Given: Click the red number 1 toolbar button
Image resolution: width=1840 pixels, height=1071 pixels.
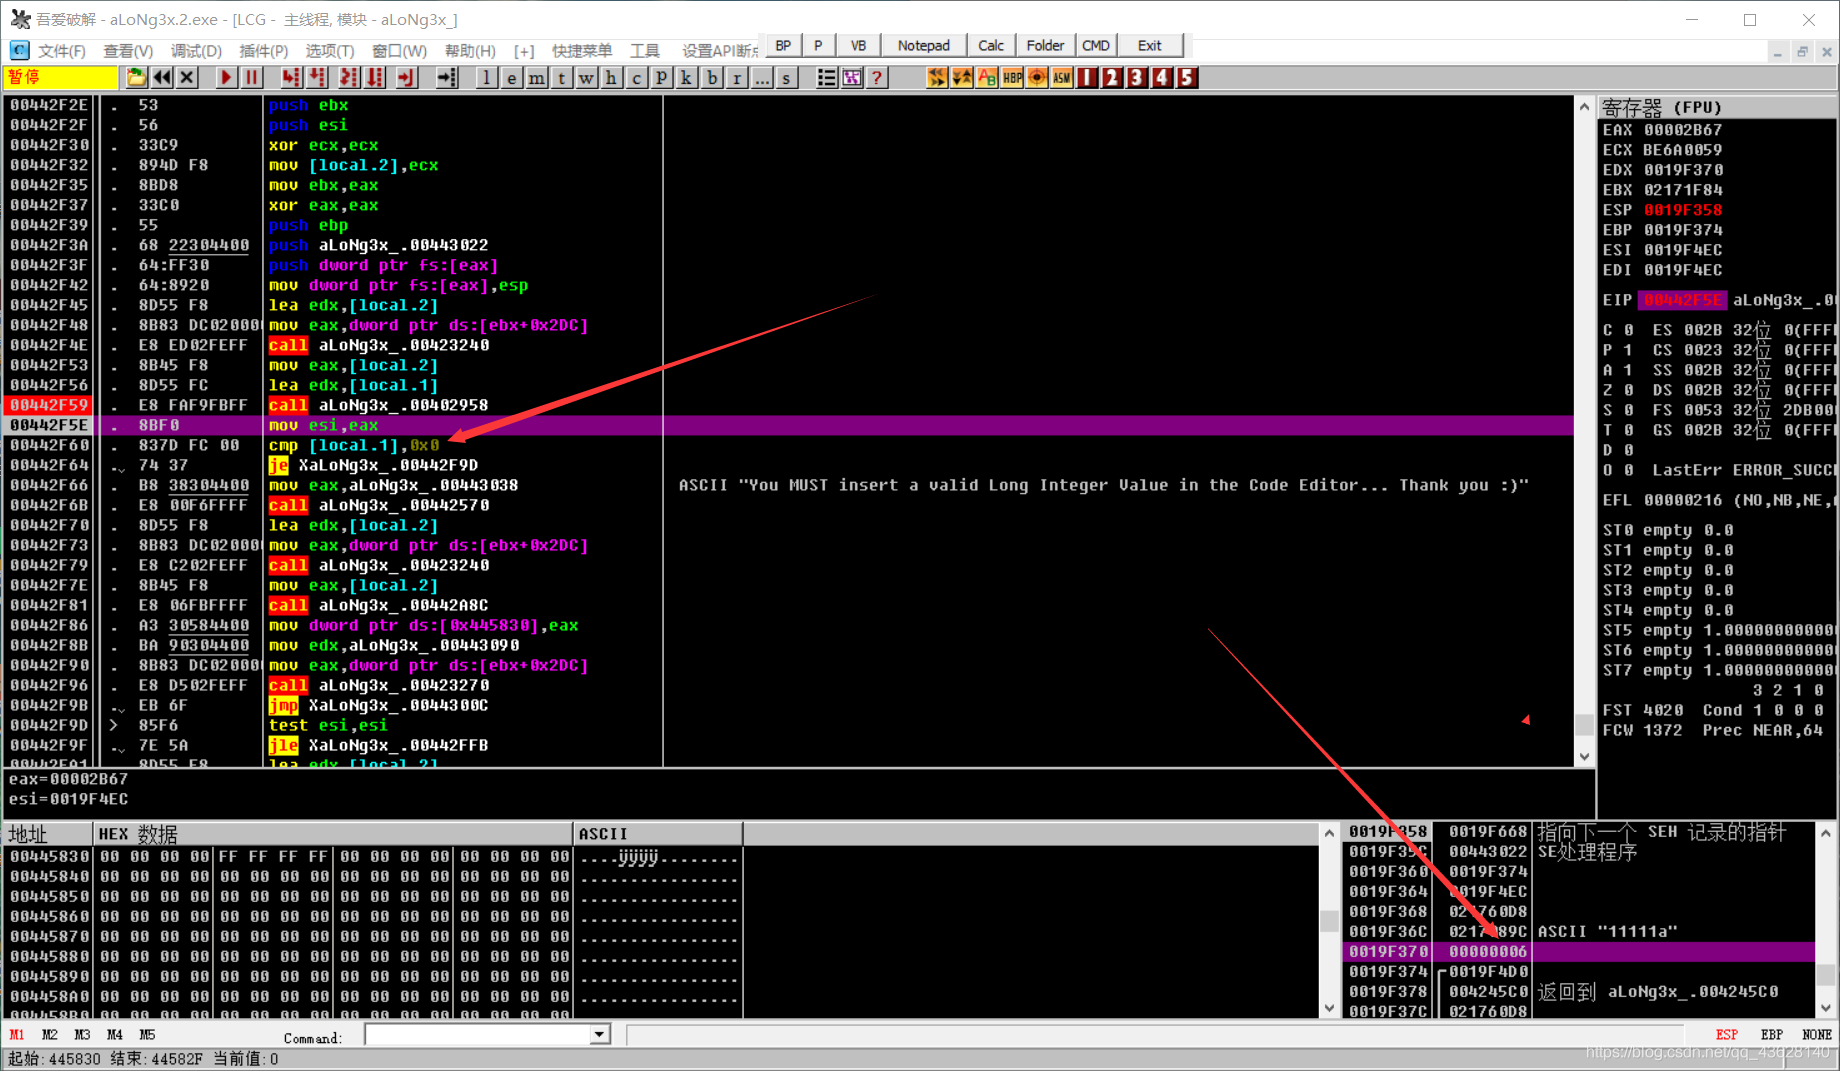Looking at the screenshot, I should click(x=1087, y=77).
